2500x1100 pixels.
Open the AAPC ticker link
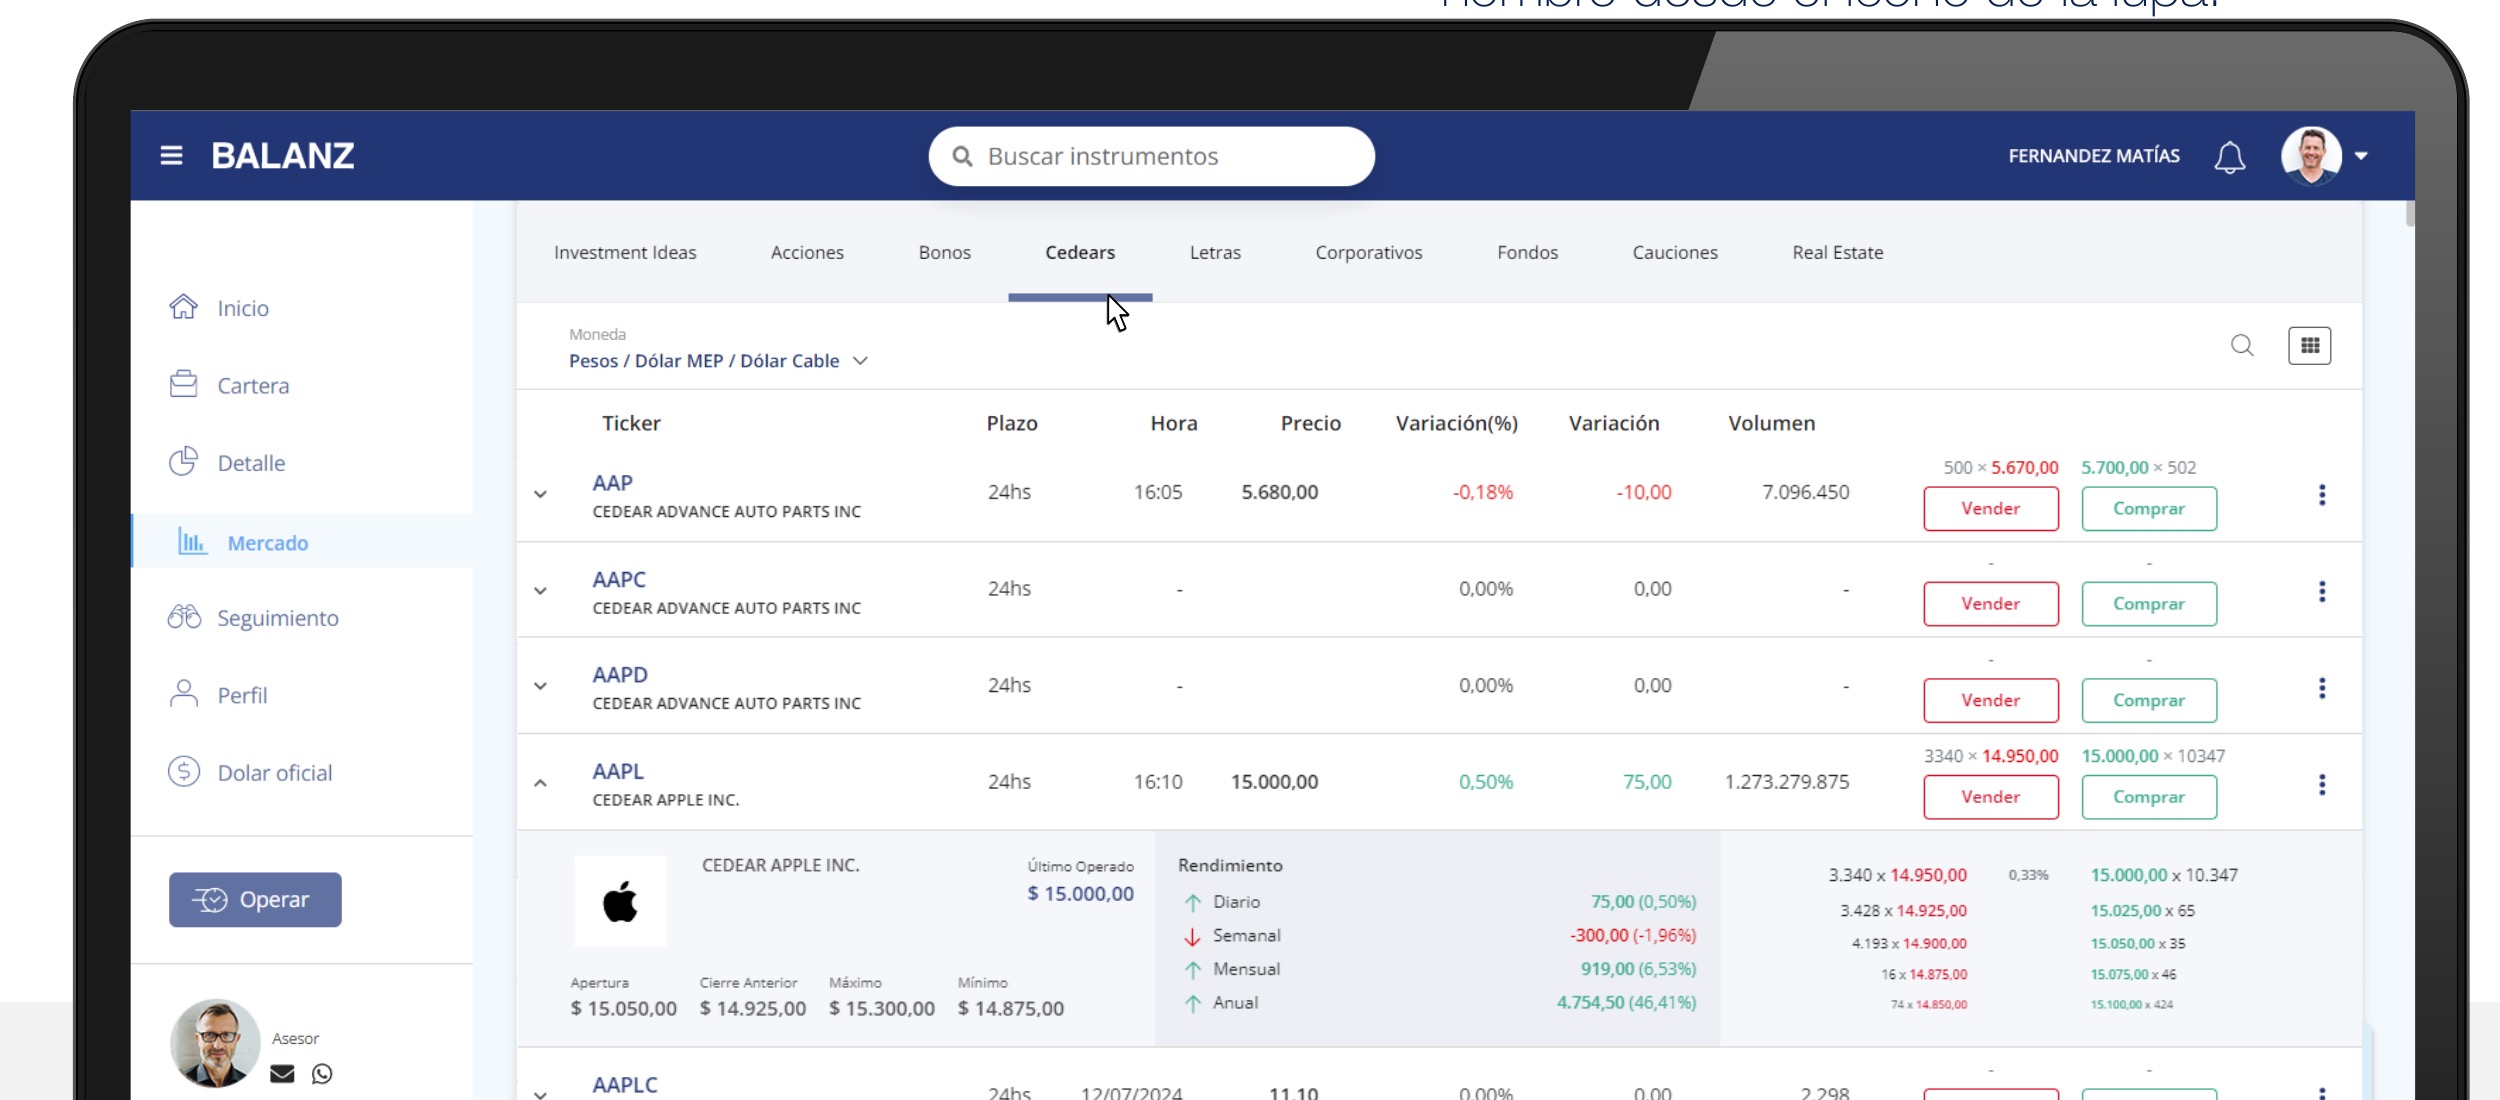pyautogui.click(x=619, y=579)
